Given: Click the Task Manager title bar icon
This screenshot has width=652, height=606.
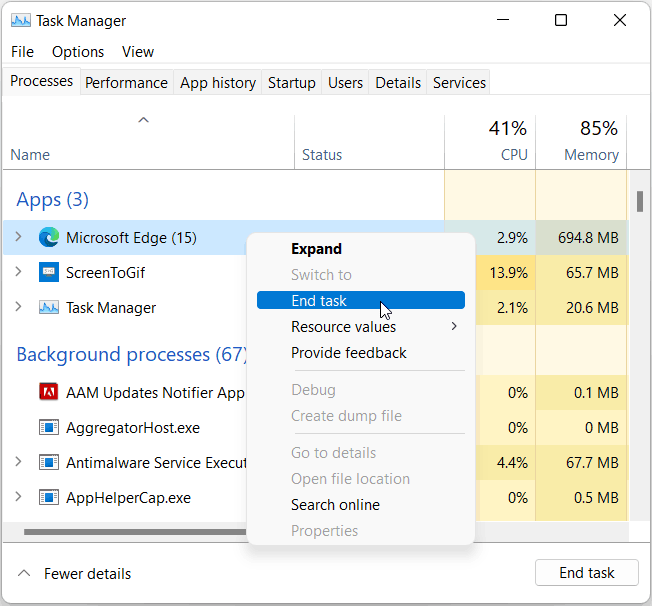Looking at the screenshot, I should point(20,20).
